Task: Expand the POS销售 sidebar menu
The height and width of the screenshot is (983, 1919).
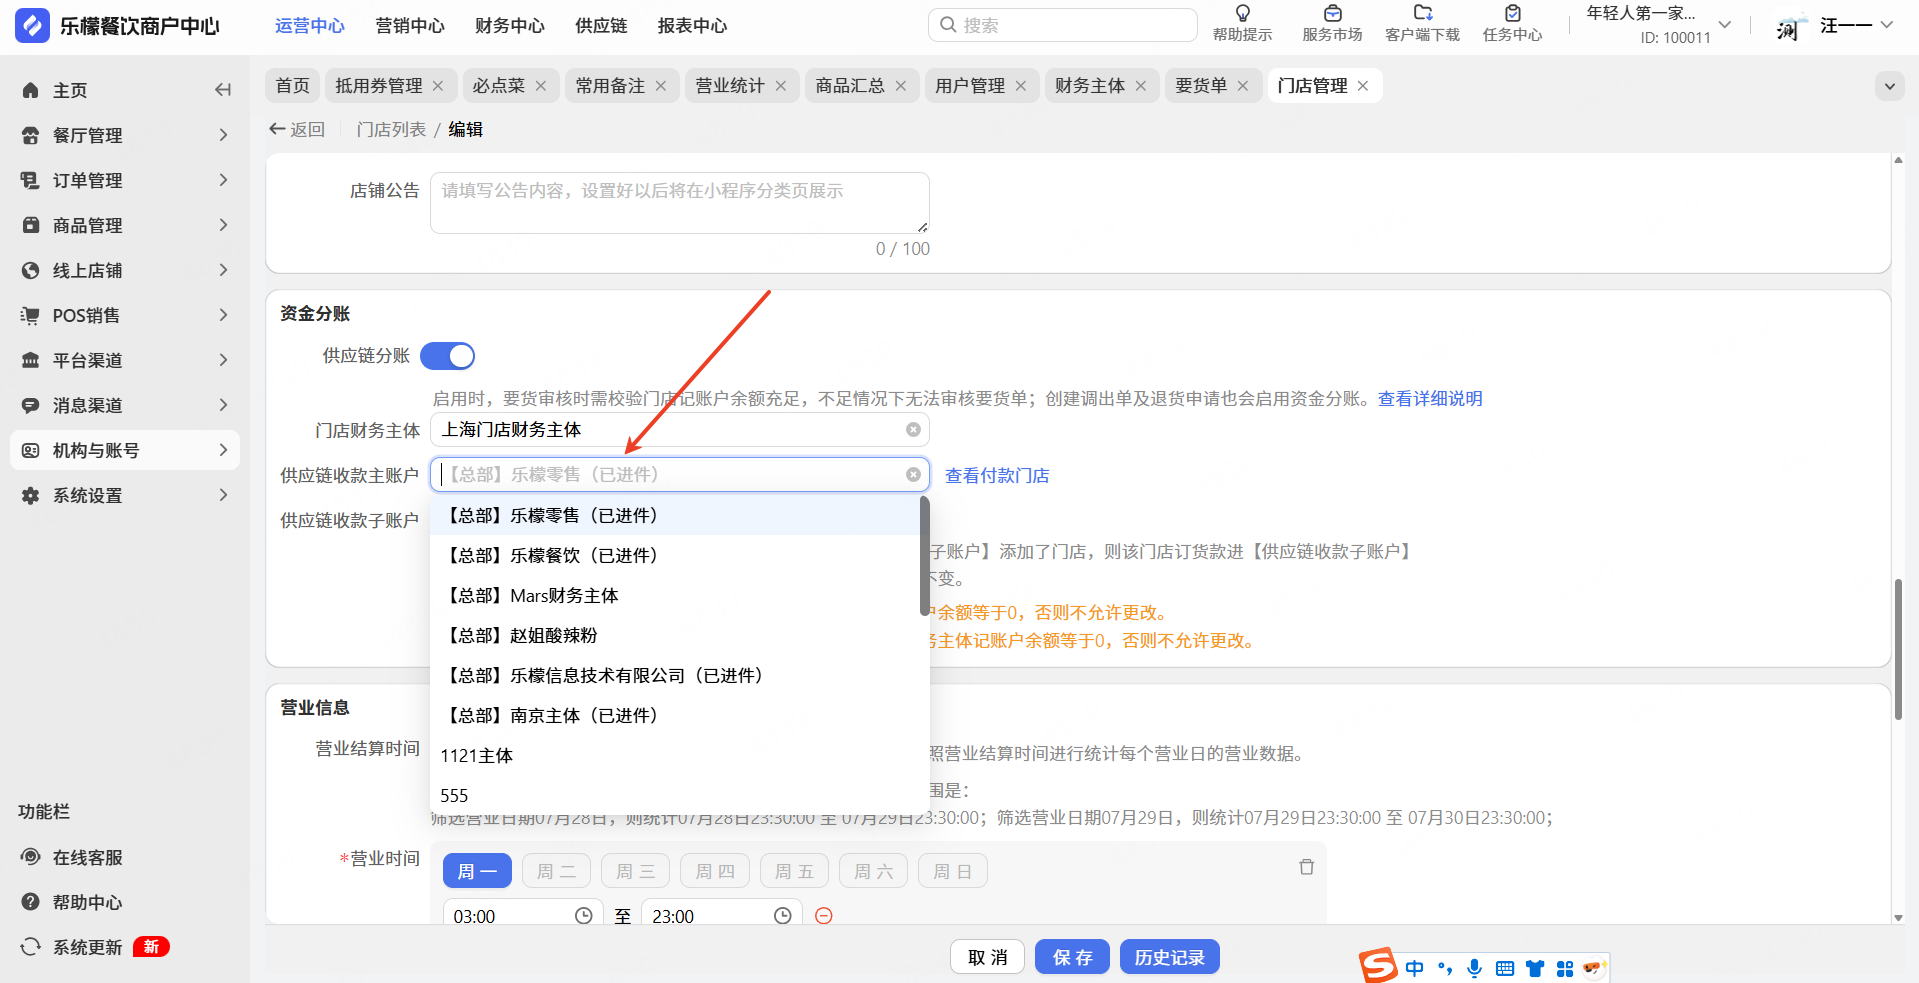Action: (x=125, y=315)
